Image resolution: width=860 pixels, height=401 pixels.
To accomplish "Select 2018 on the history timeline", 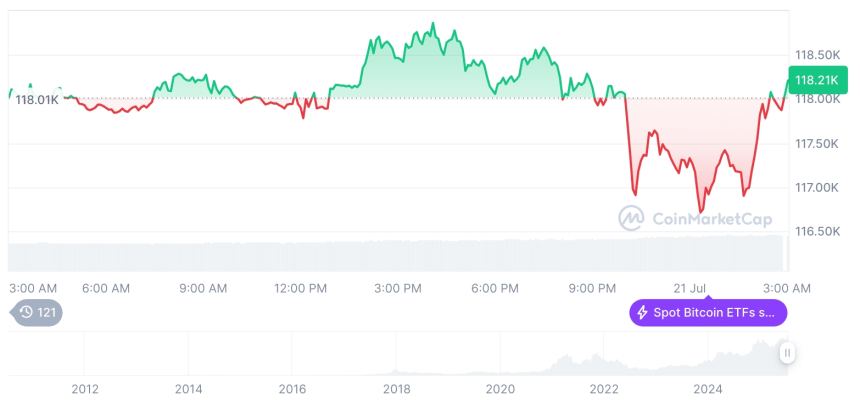I will [397, 388].
